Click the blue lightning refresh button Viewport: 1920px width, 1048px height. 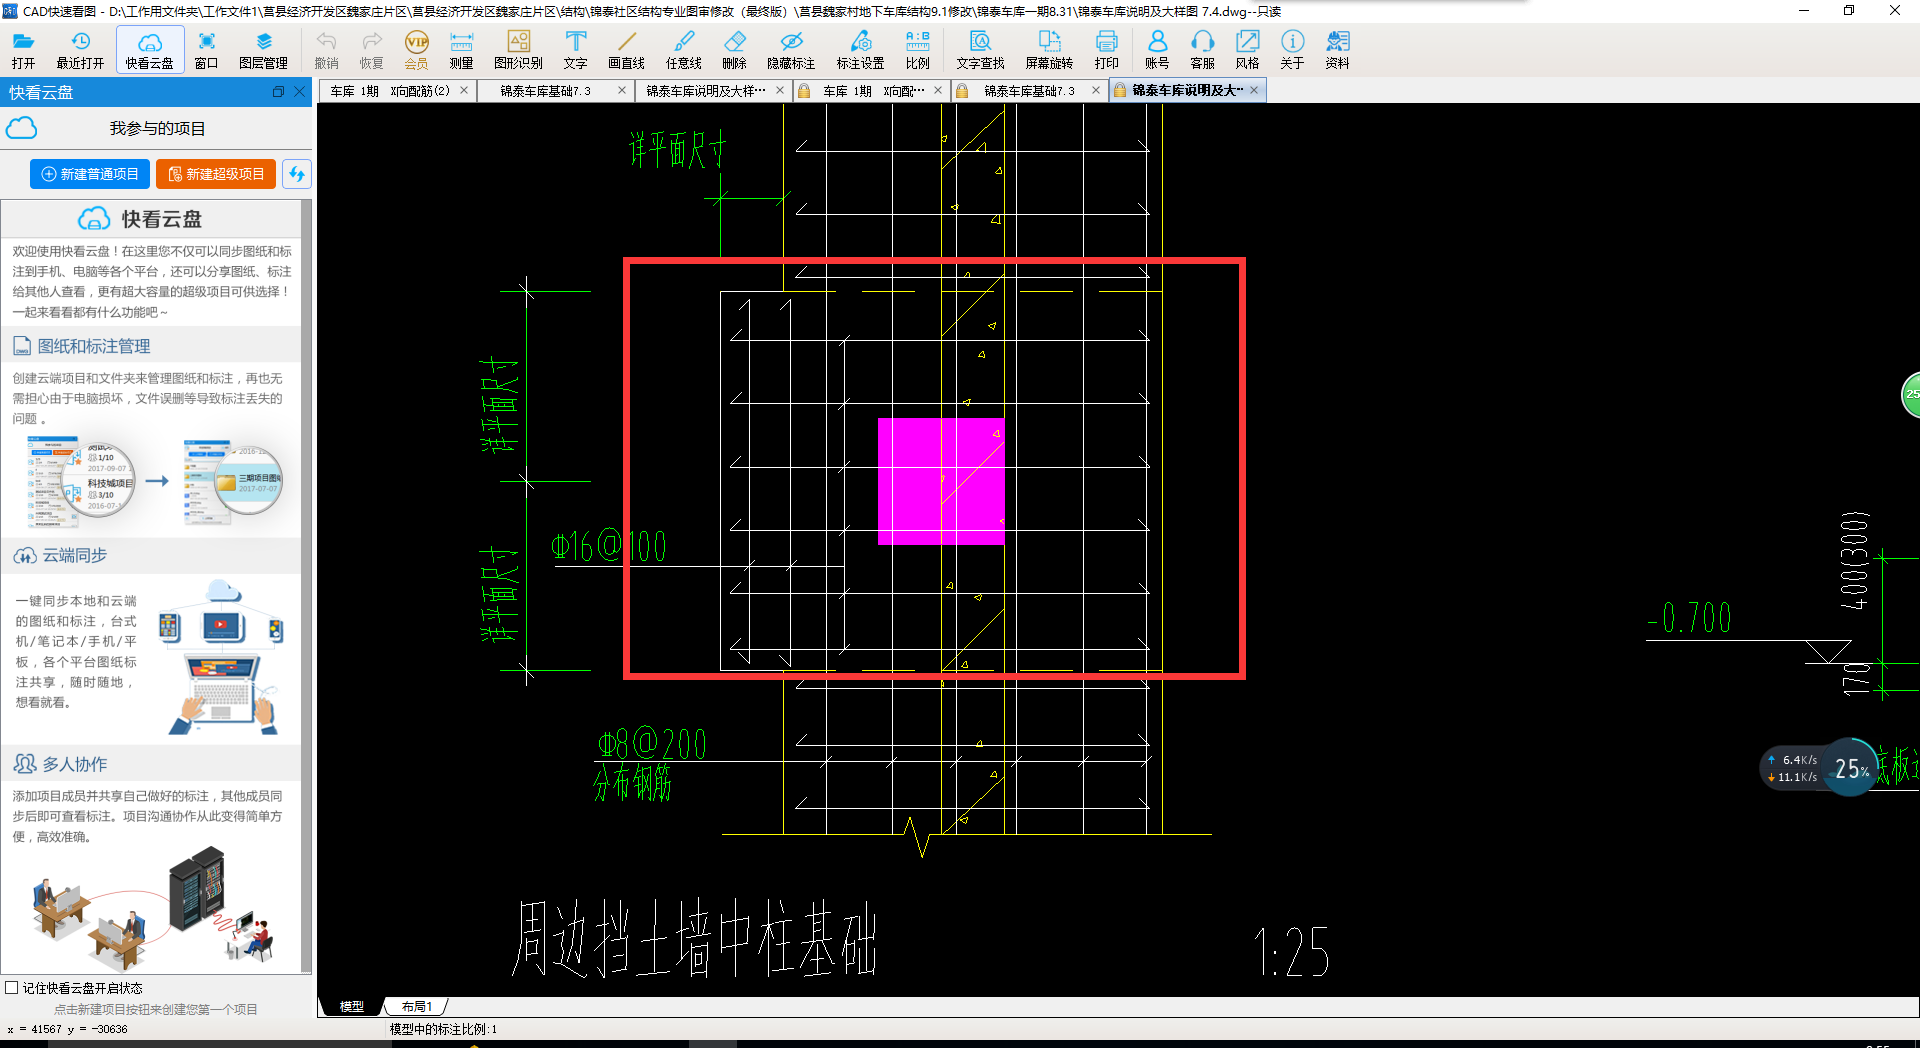[x=296, y=174]
